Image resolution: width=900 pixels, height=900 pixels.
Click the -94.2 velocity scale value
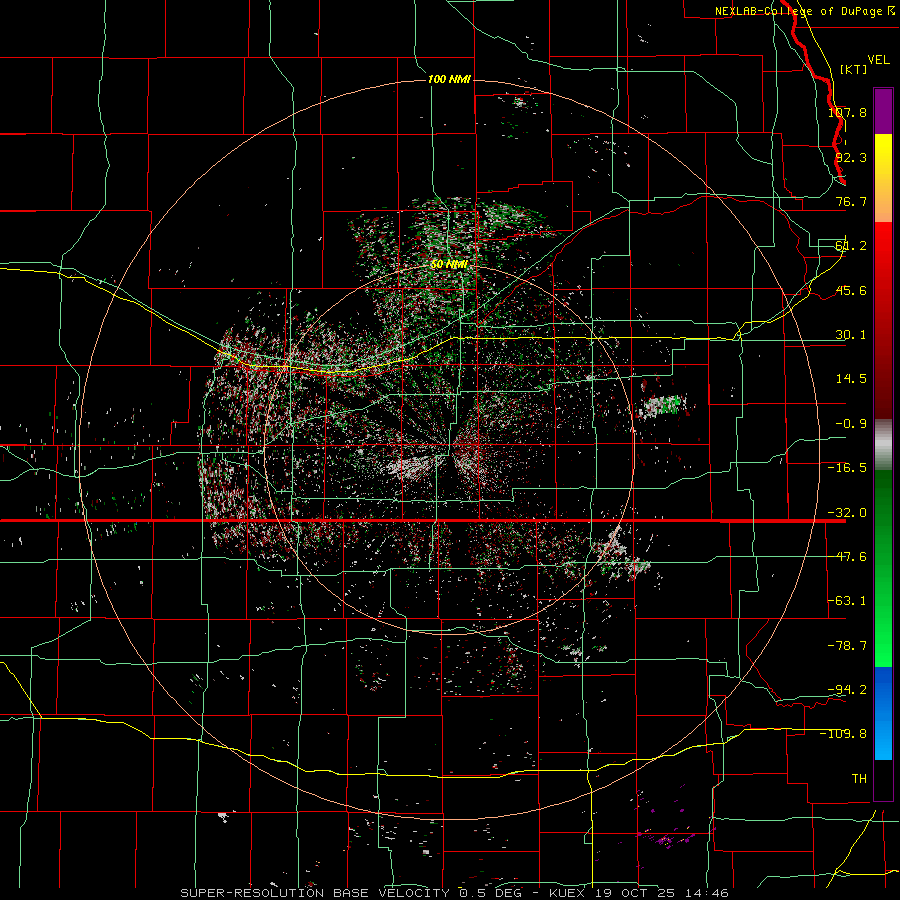coord(847,689)
